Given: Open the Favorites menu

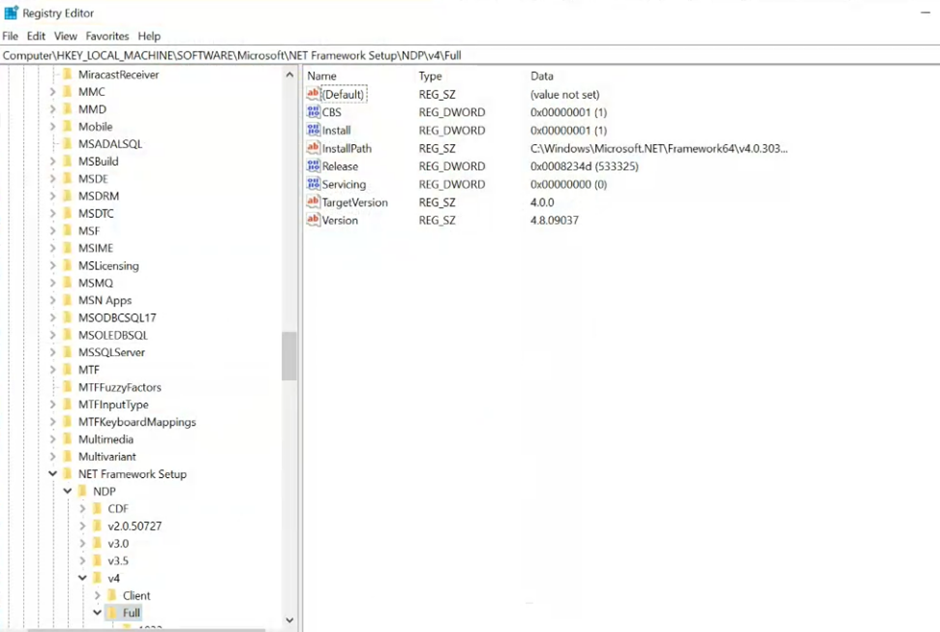Looking at the screenshot, I should pos(107,36).
